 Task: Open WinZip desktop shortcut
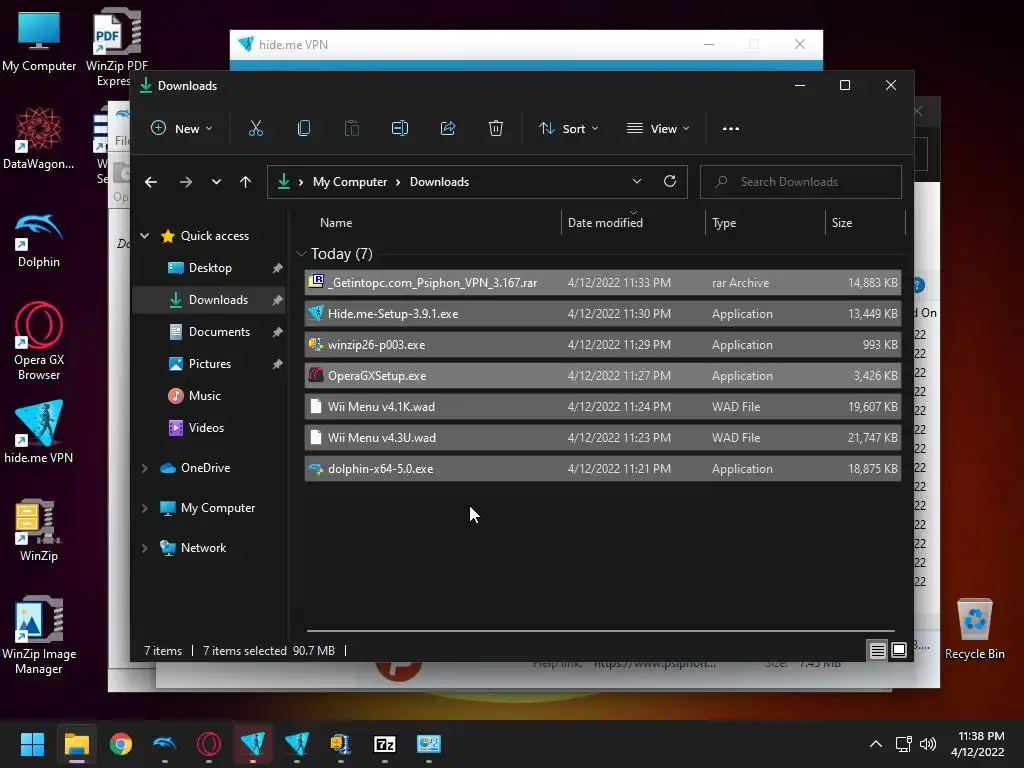(39, 530)
